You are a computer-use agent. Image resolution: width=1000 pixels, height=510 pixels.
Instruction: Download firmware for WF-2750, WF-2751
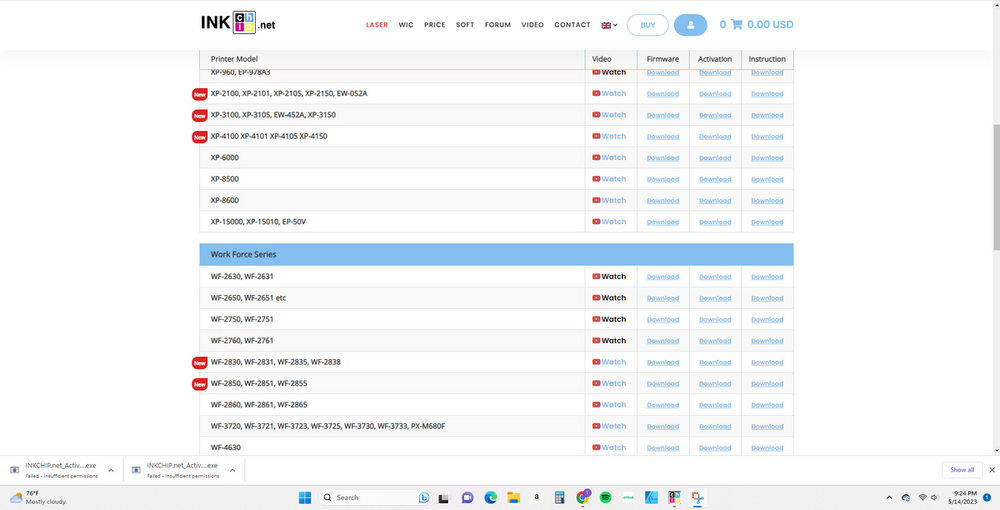[x=663, y=319]
